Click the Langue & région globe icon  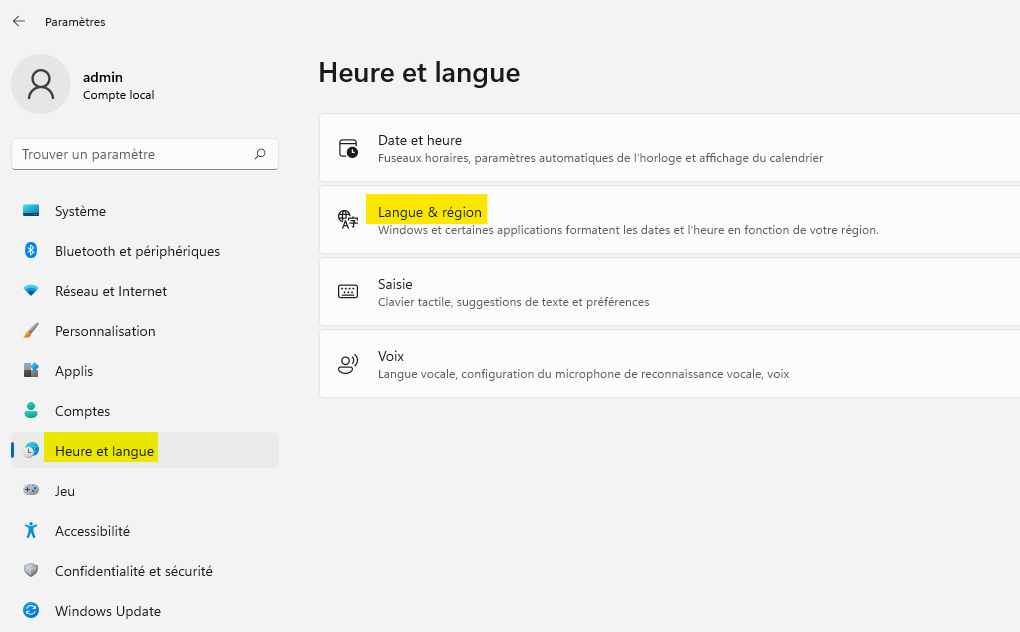(x=348, y=220)
